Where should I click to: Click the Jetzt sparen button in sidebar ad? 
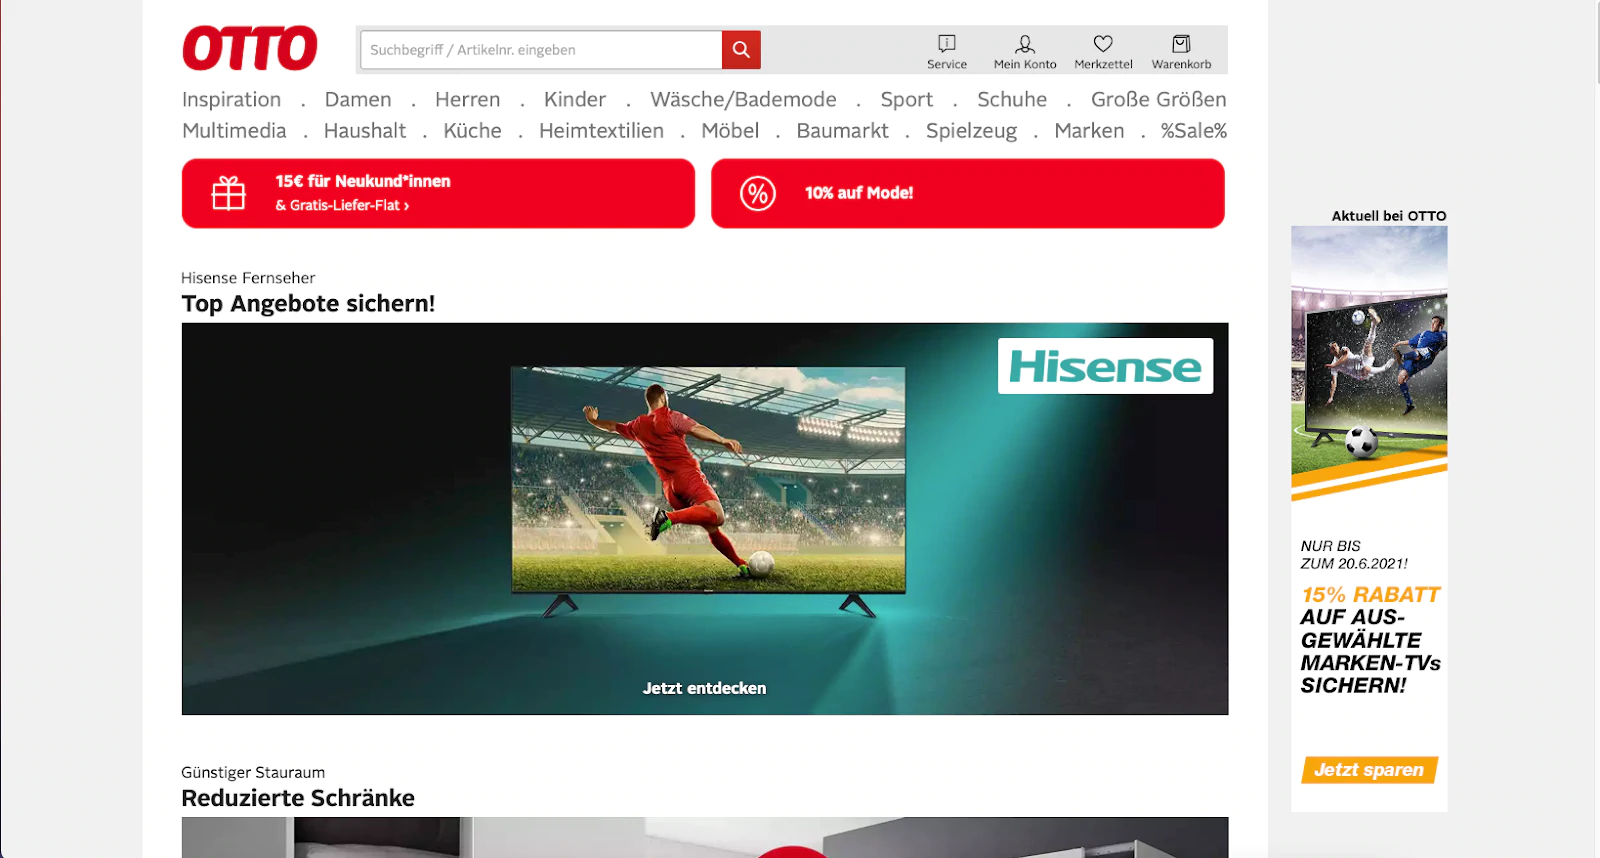pyautogui.click(x=1369, y=770)
